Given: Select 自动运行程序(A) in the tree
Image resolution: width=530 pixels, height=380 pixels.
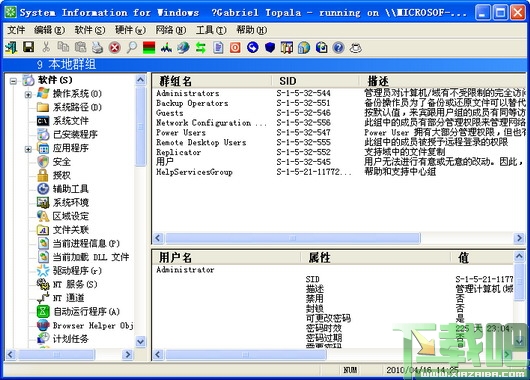Looking at the screenshot, I should [x=87, y=311].
